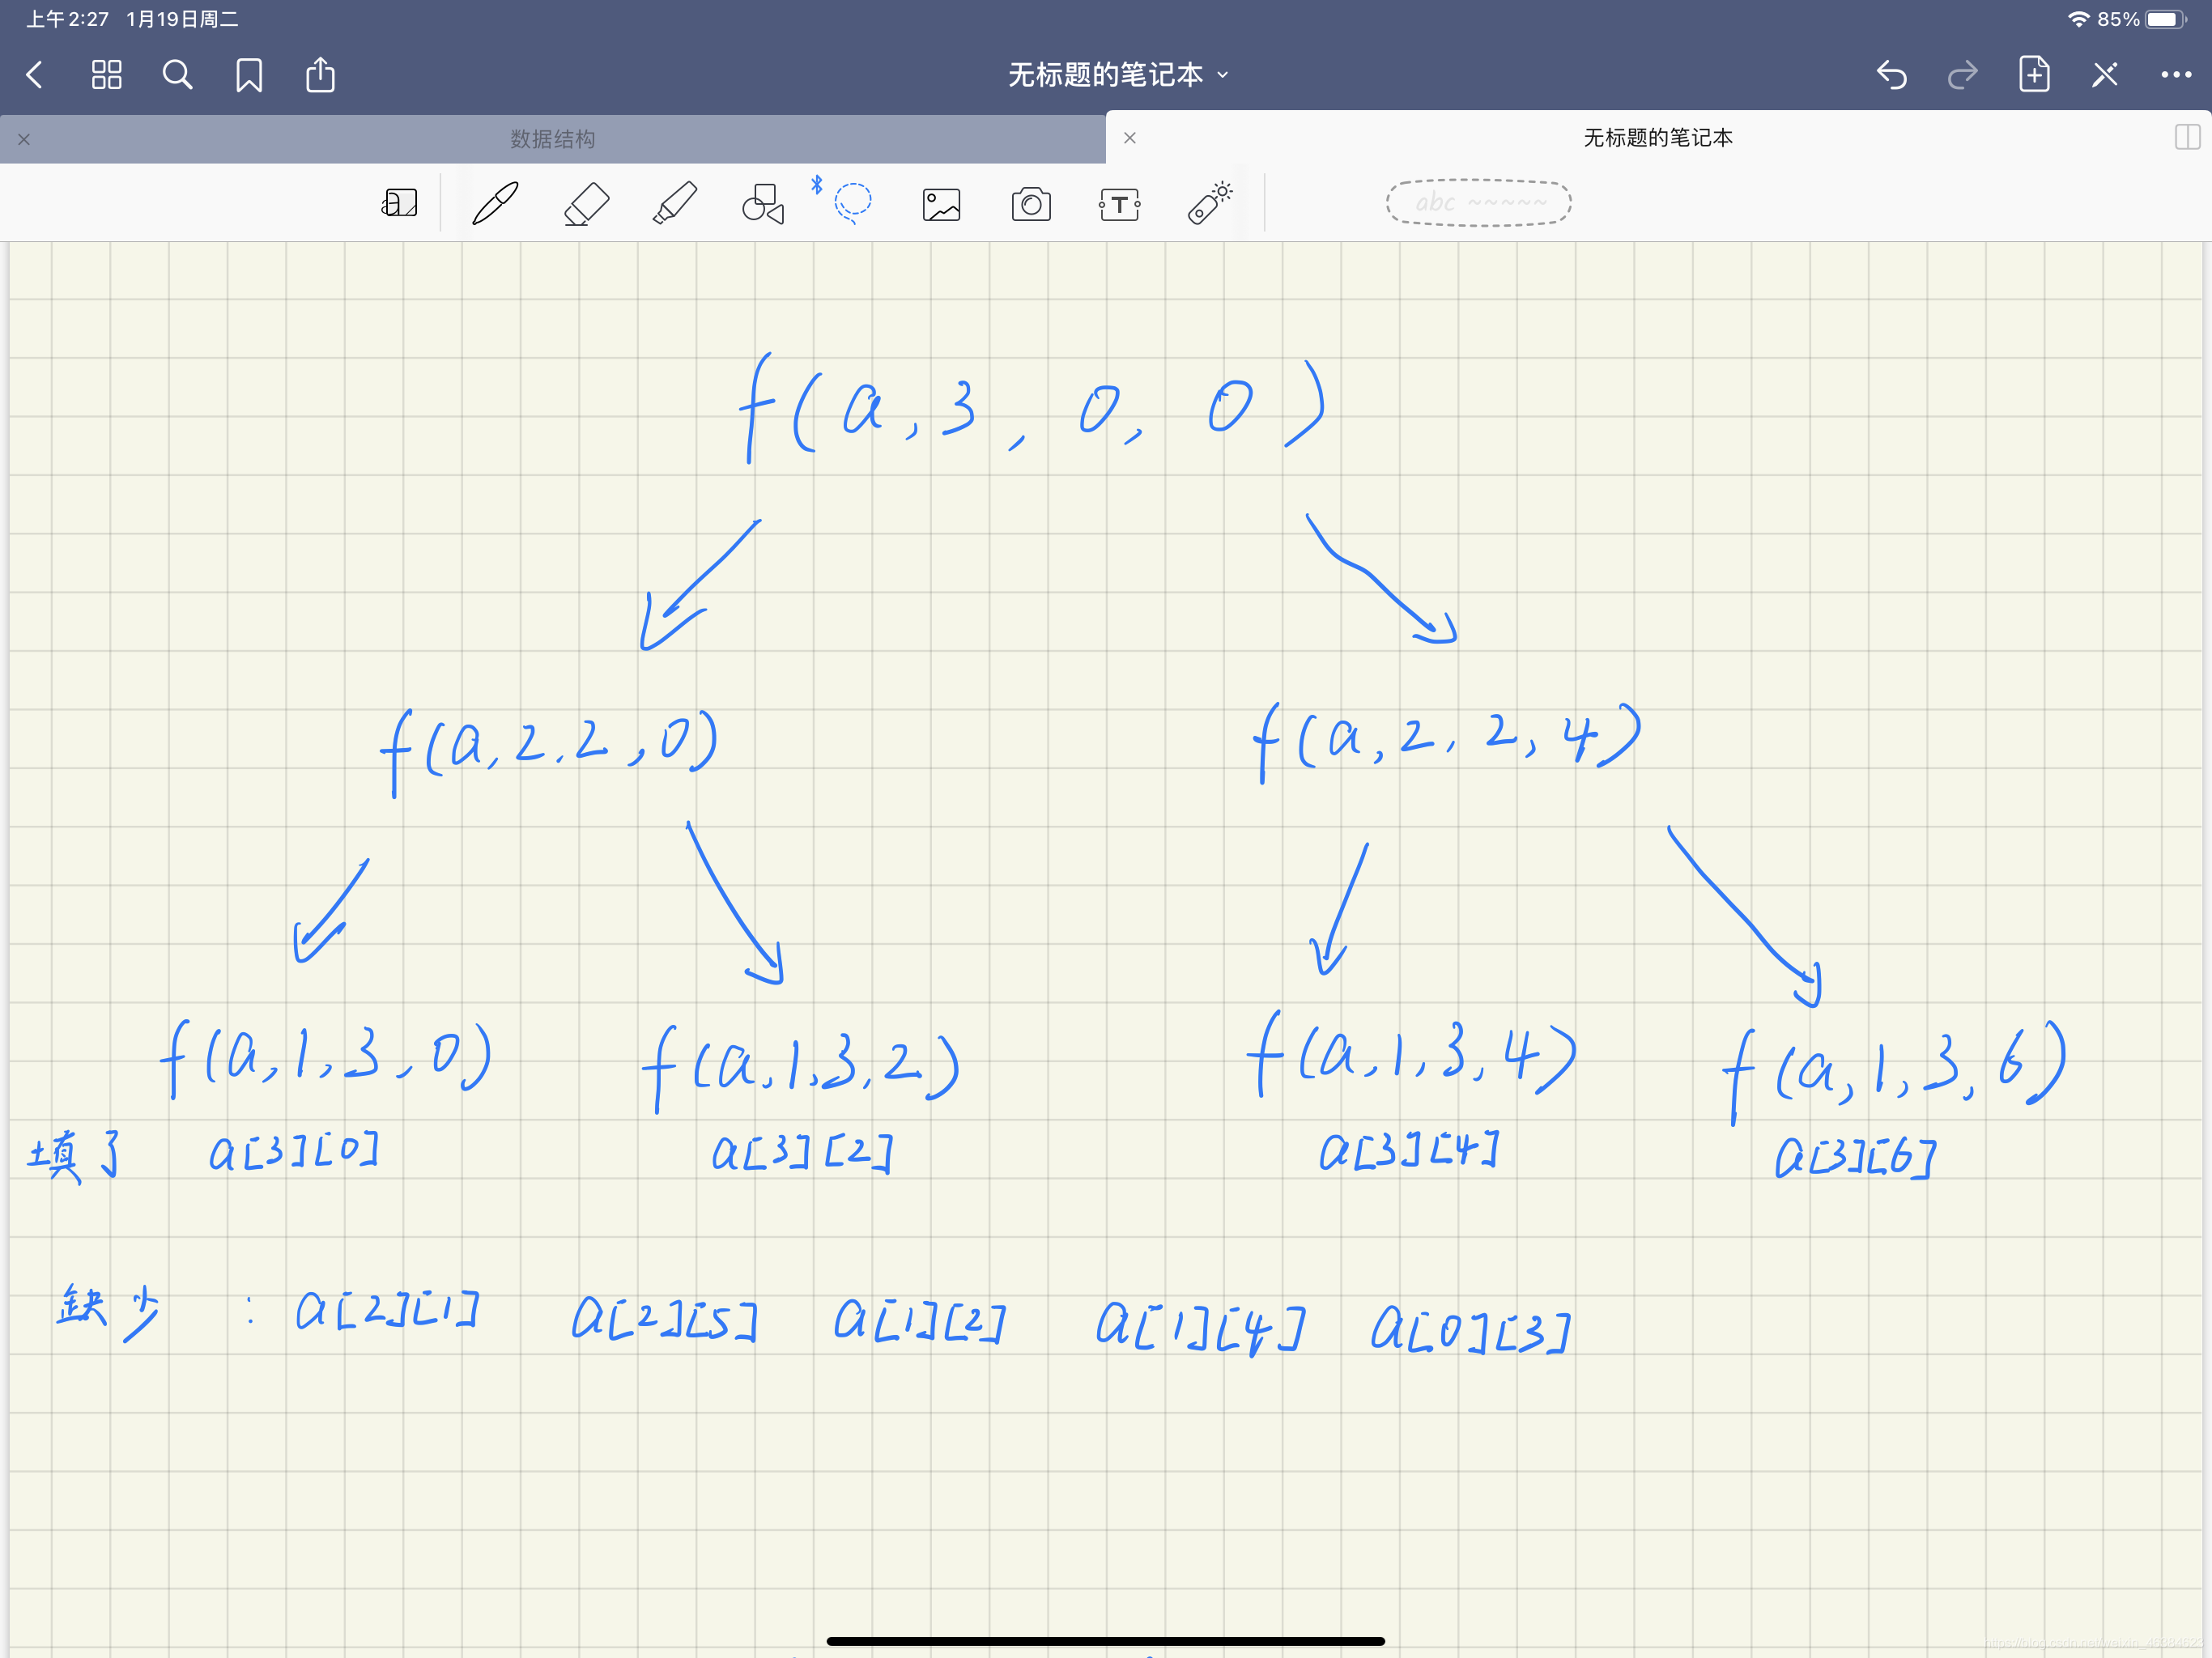Switch to the 无标题的笔记本 tab
The image size is (2212, 1658).
1658,138
